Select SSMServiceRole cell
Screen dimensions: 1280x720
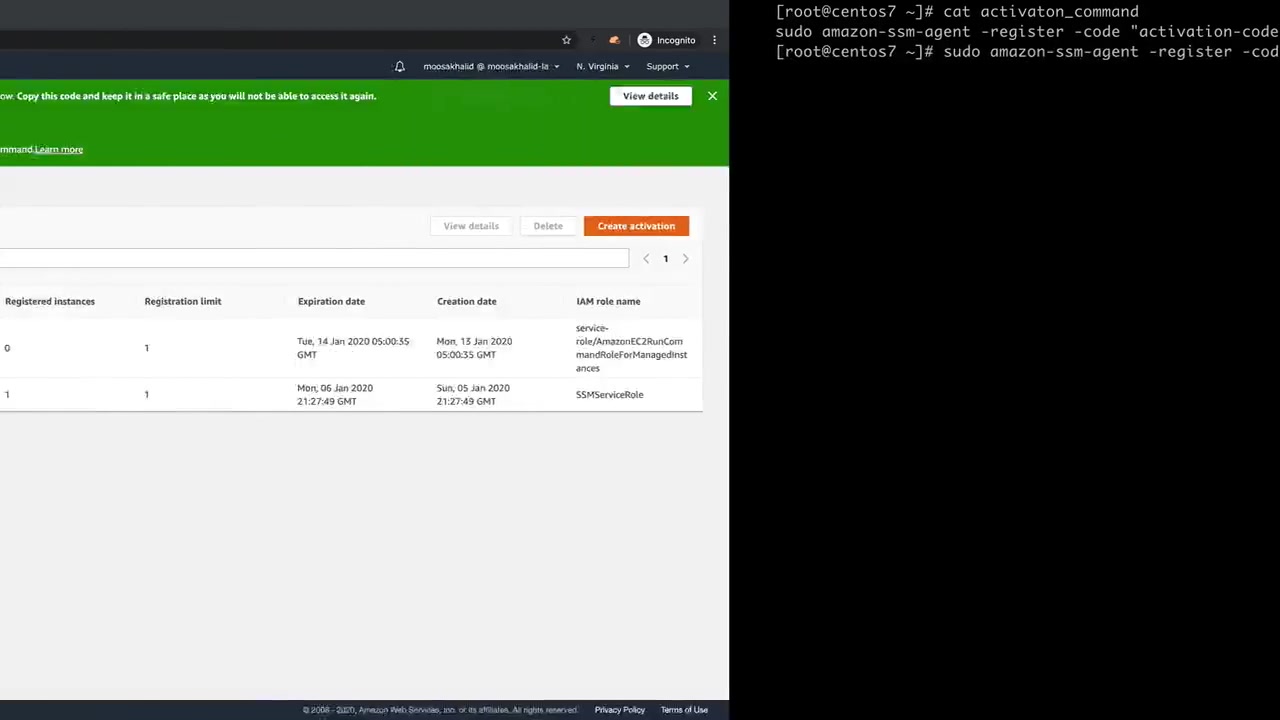coord(610,395)
